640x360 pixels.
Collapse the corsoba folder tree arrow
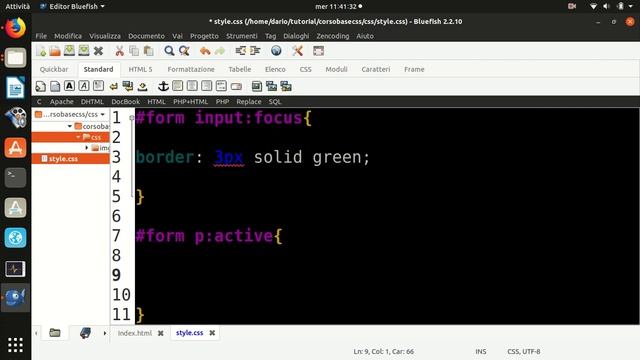70,127
